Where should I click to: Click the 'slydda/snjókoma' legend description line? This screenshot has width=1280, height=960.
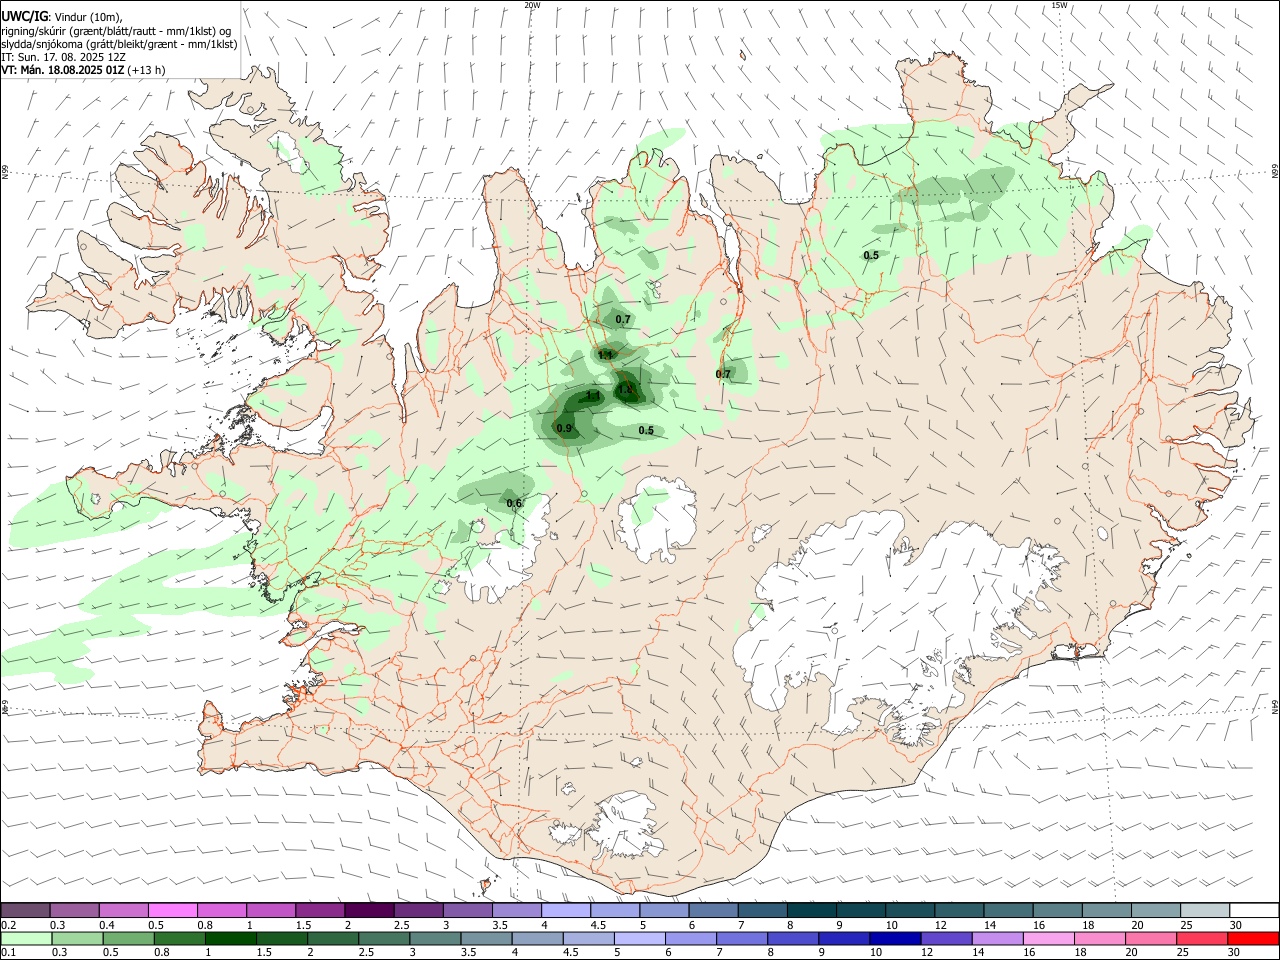pos(119,44)
